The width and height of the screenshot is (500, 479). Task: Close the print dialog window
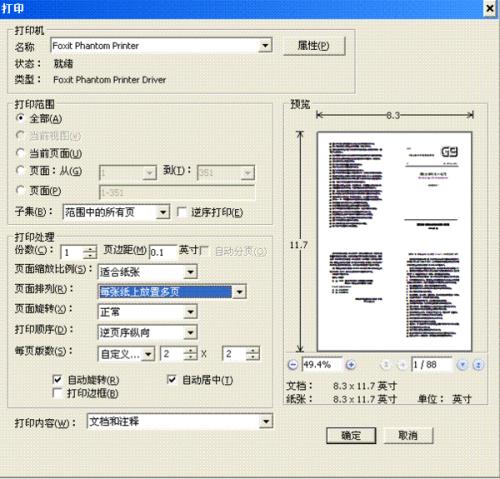[490, 8]
